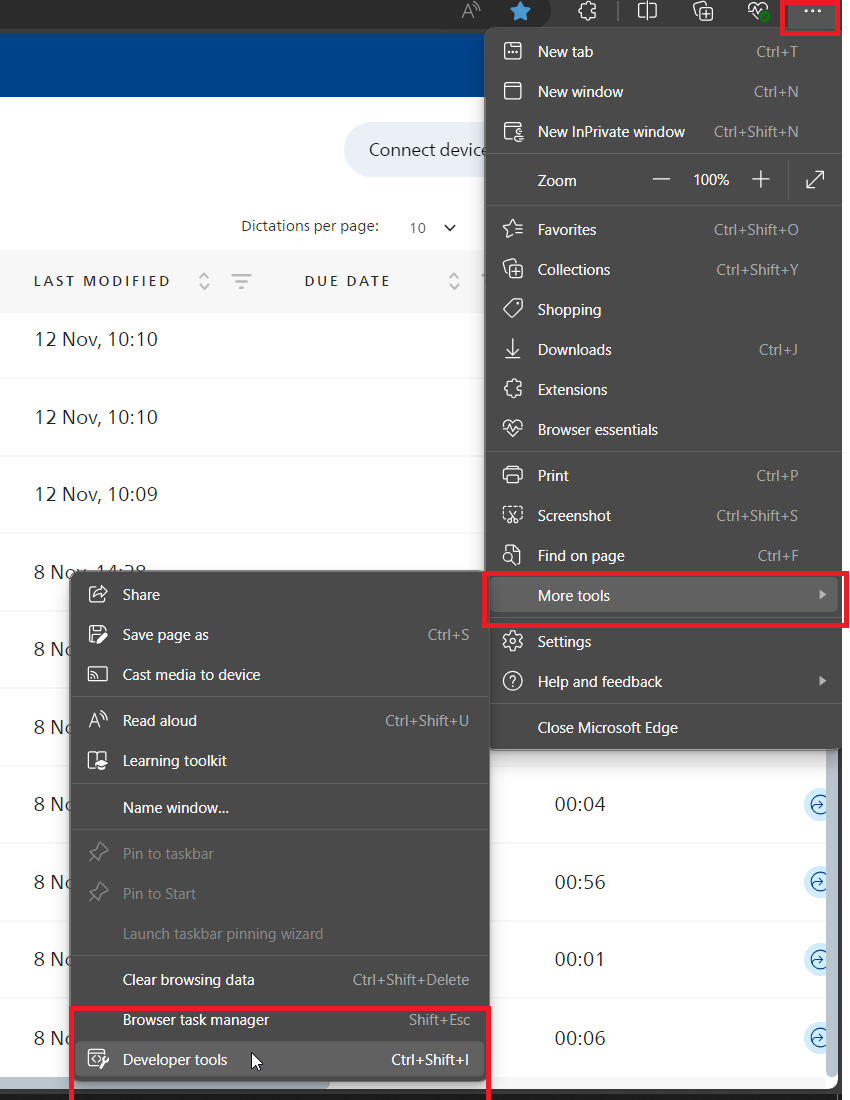The height and width of the screenshot is (1100, 850).
Task: Click the Read aloud icon in the toolbar
Action: click(x=471, y=11)
